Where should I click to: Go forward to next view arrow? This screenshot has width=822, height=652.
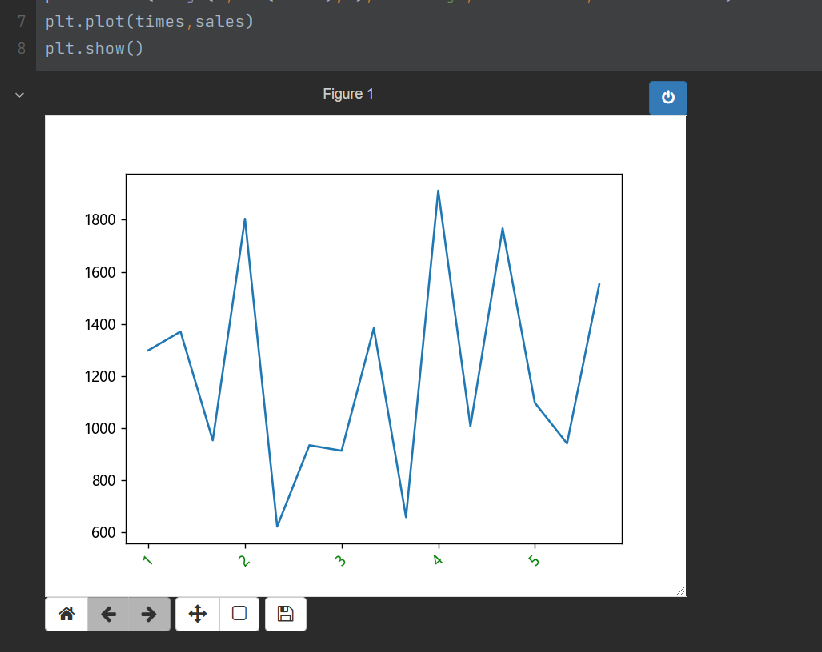pos(149,614)
